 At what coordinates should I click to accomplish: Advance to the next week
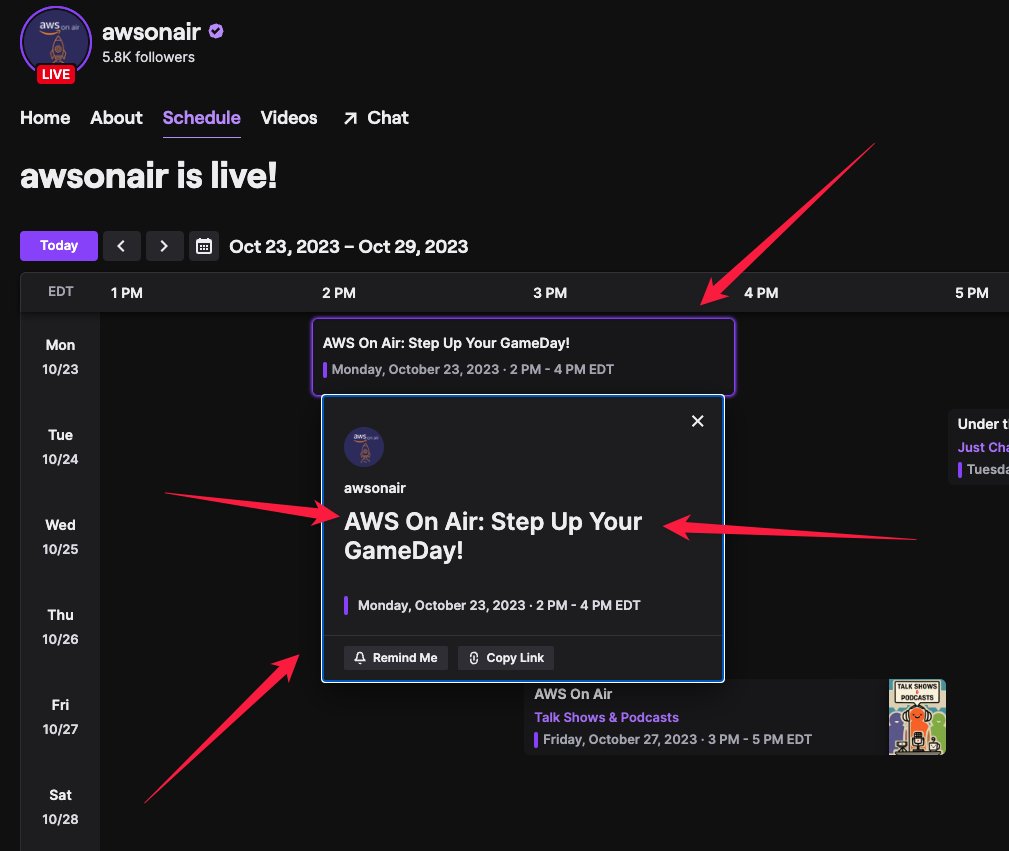[164, 246]
